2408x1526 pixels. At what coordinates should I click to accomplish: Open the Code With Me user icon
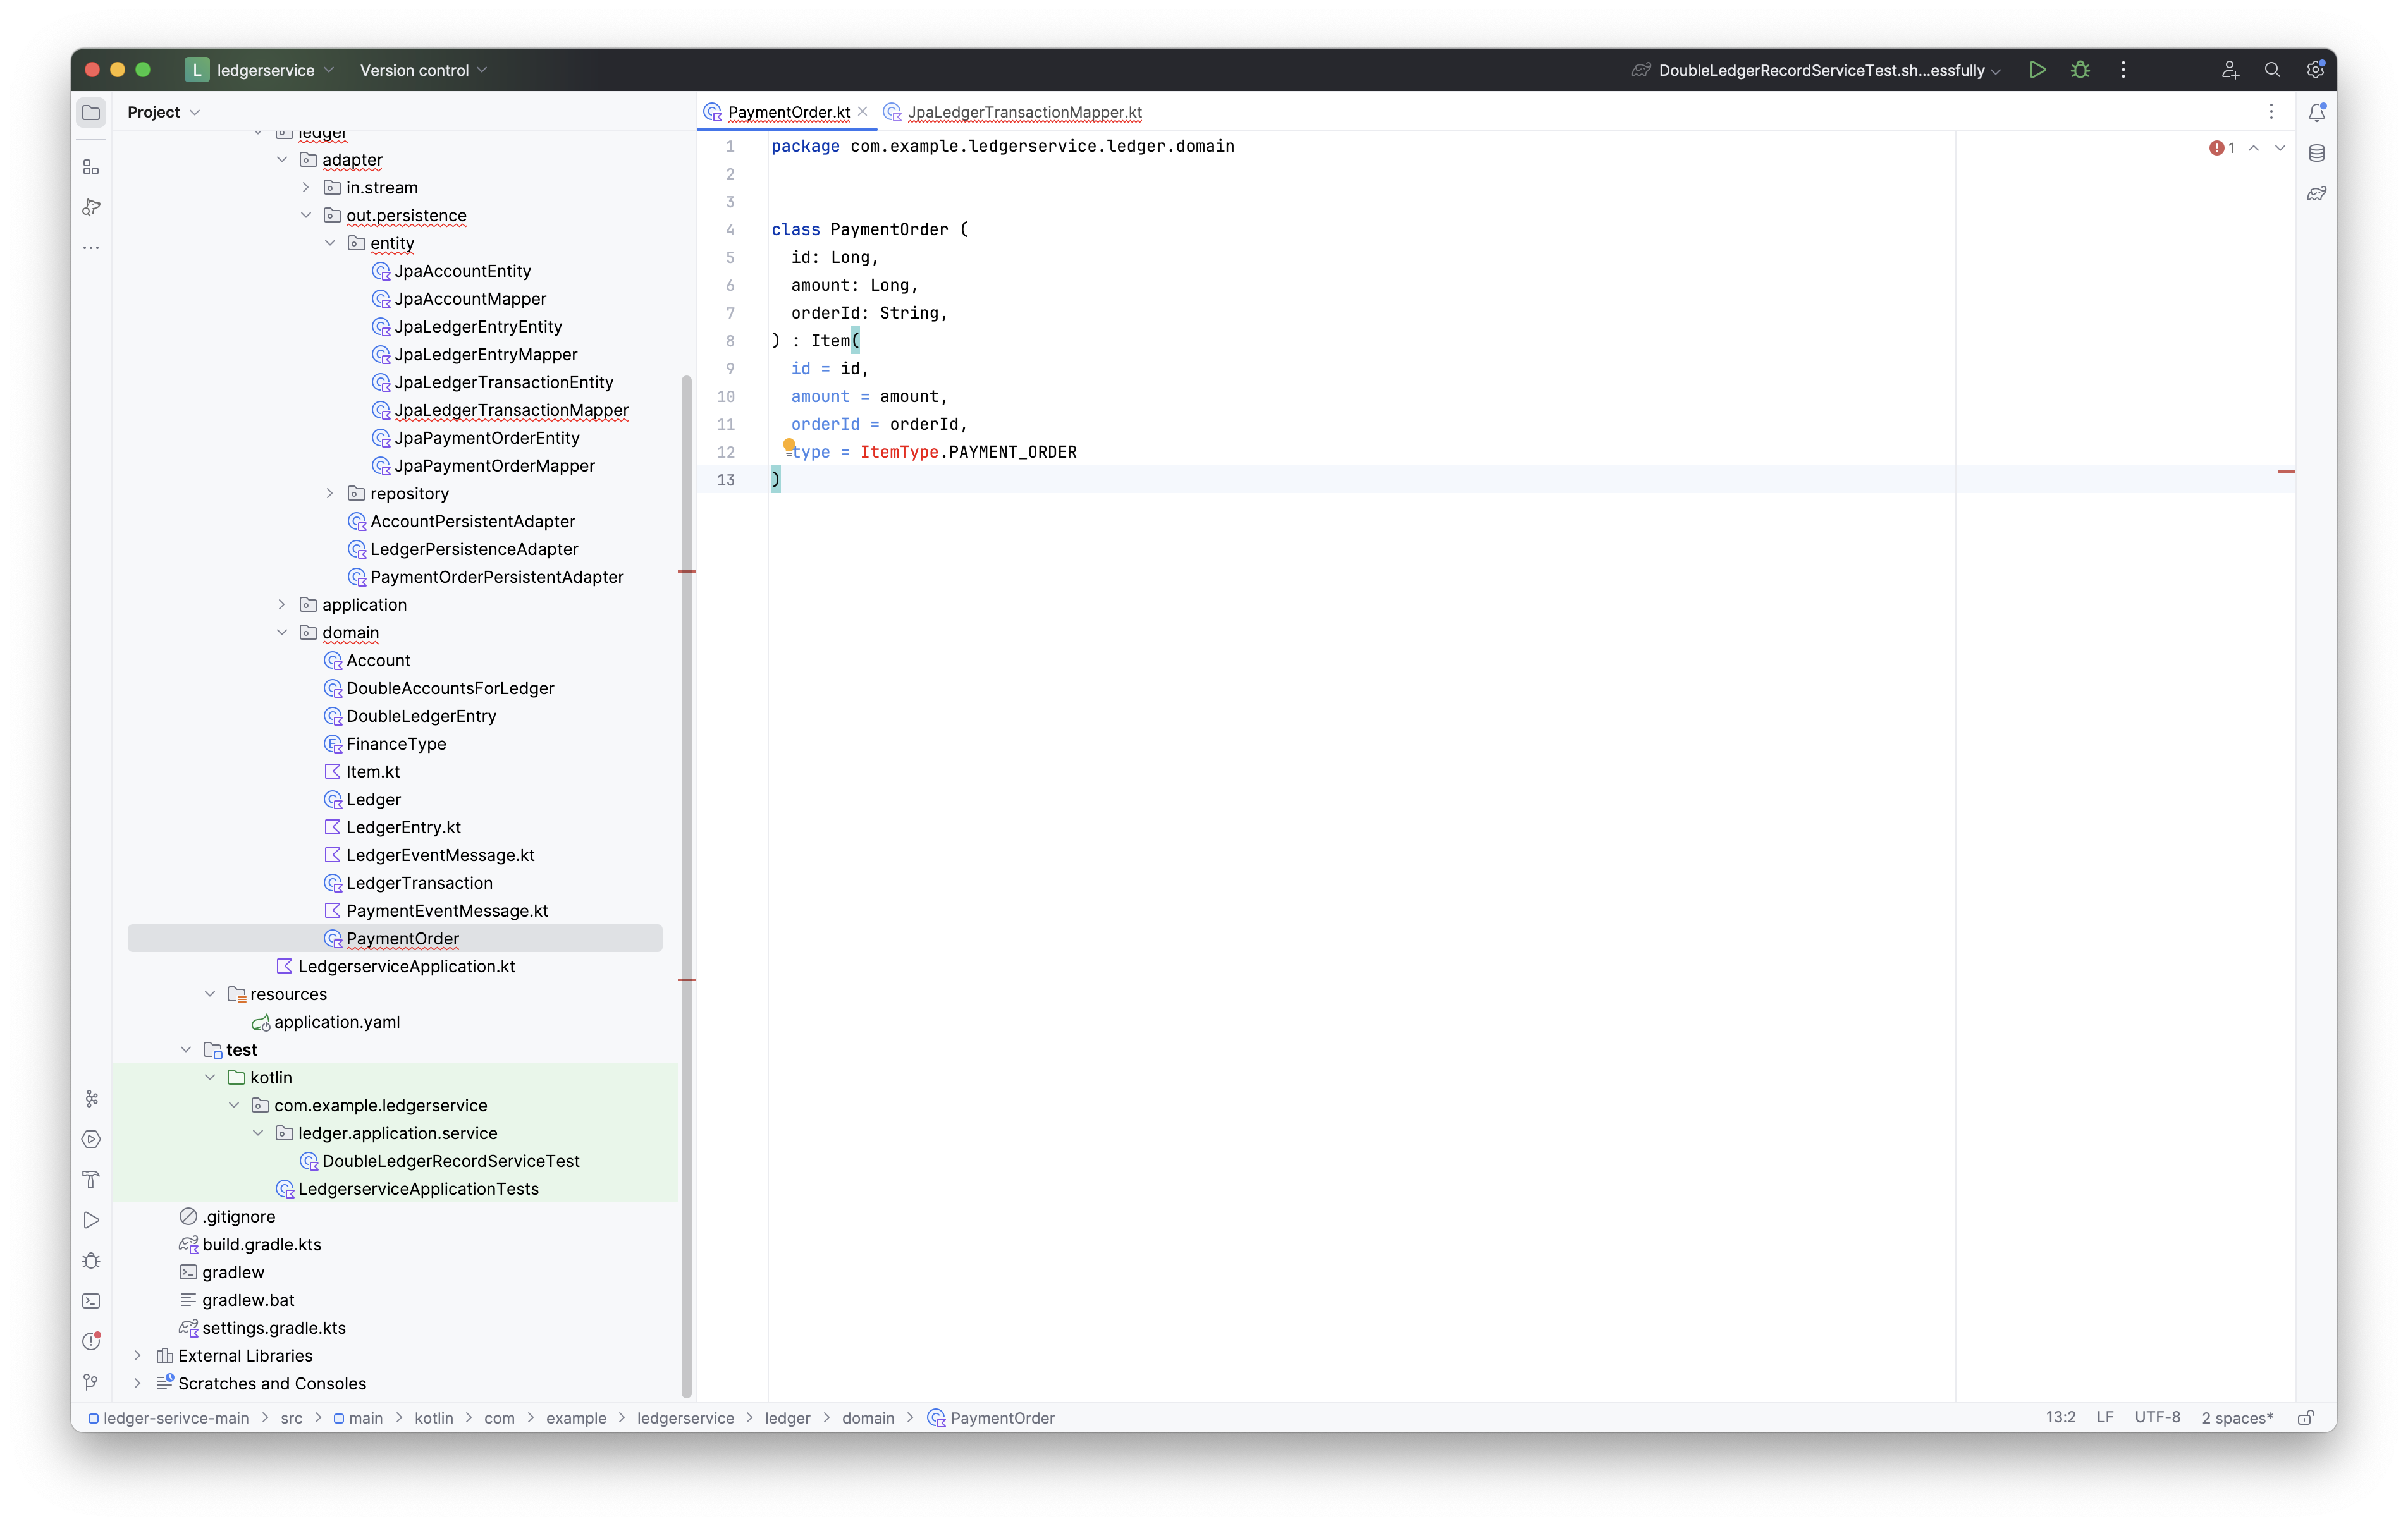(x=2230, y=70)
